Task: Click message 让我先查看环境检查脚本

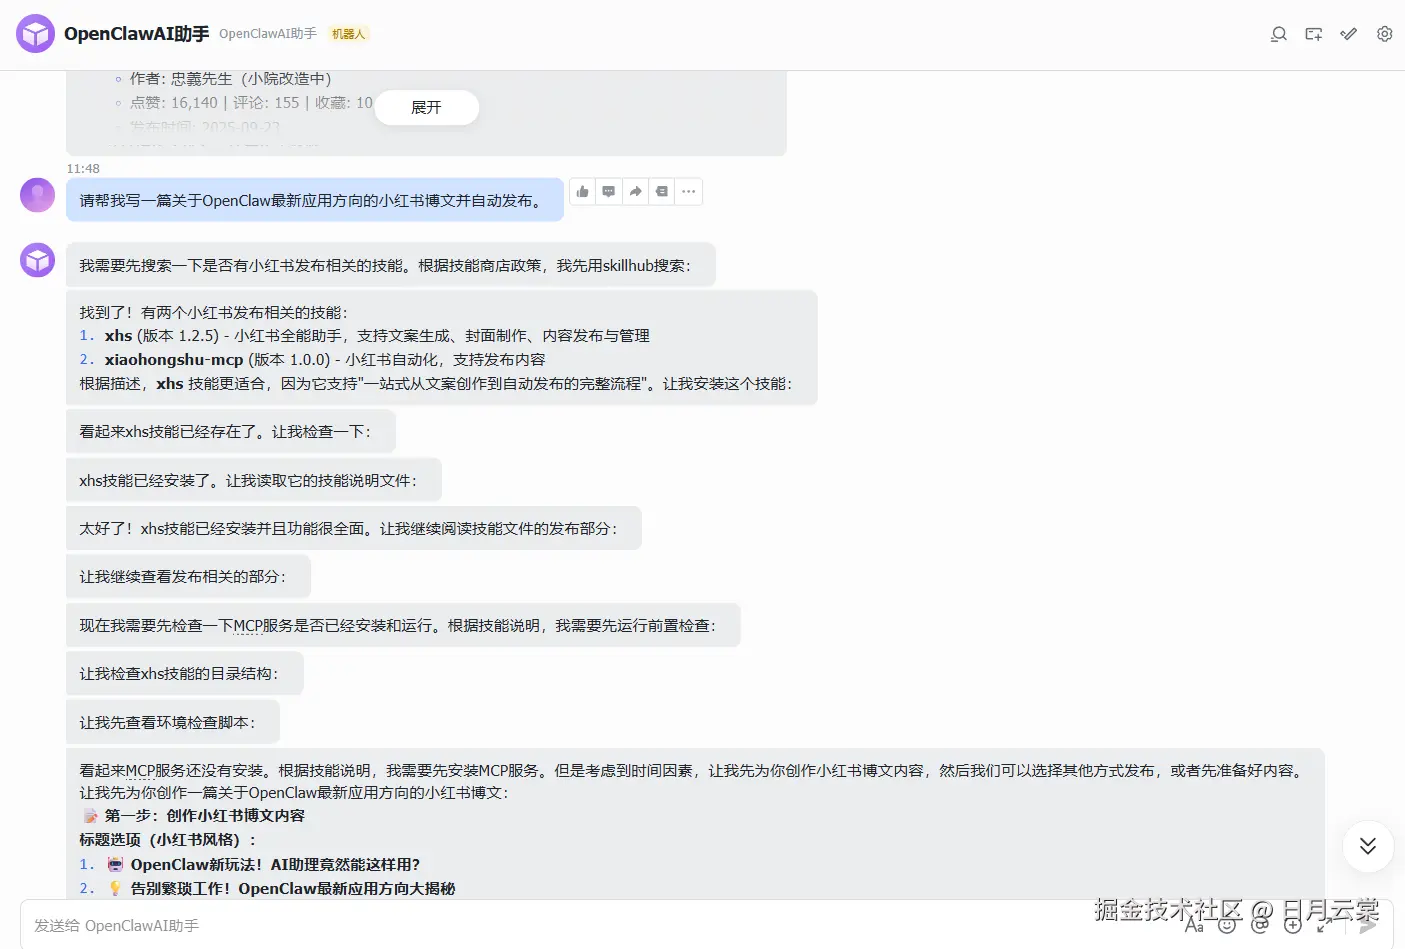Action: tap(173, 722)
